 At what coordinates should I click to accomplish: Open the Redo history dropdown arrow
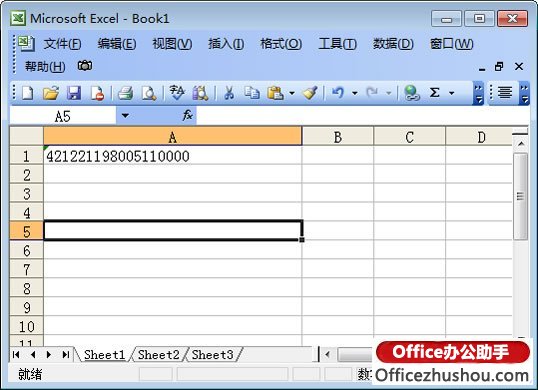coord(388,93)
